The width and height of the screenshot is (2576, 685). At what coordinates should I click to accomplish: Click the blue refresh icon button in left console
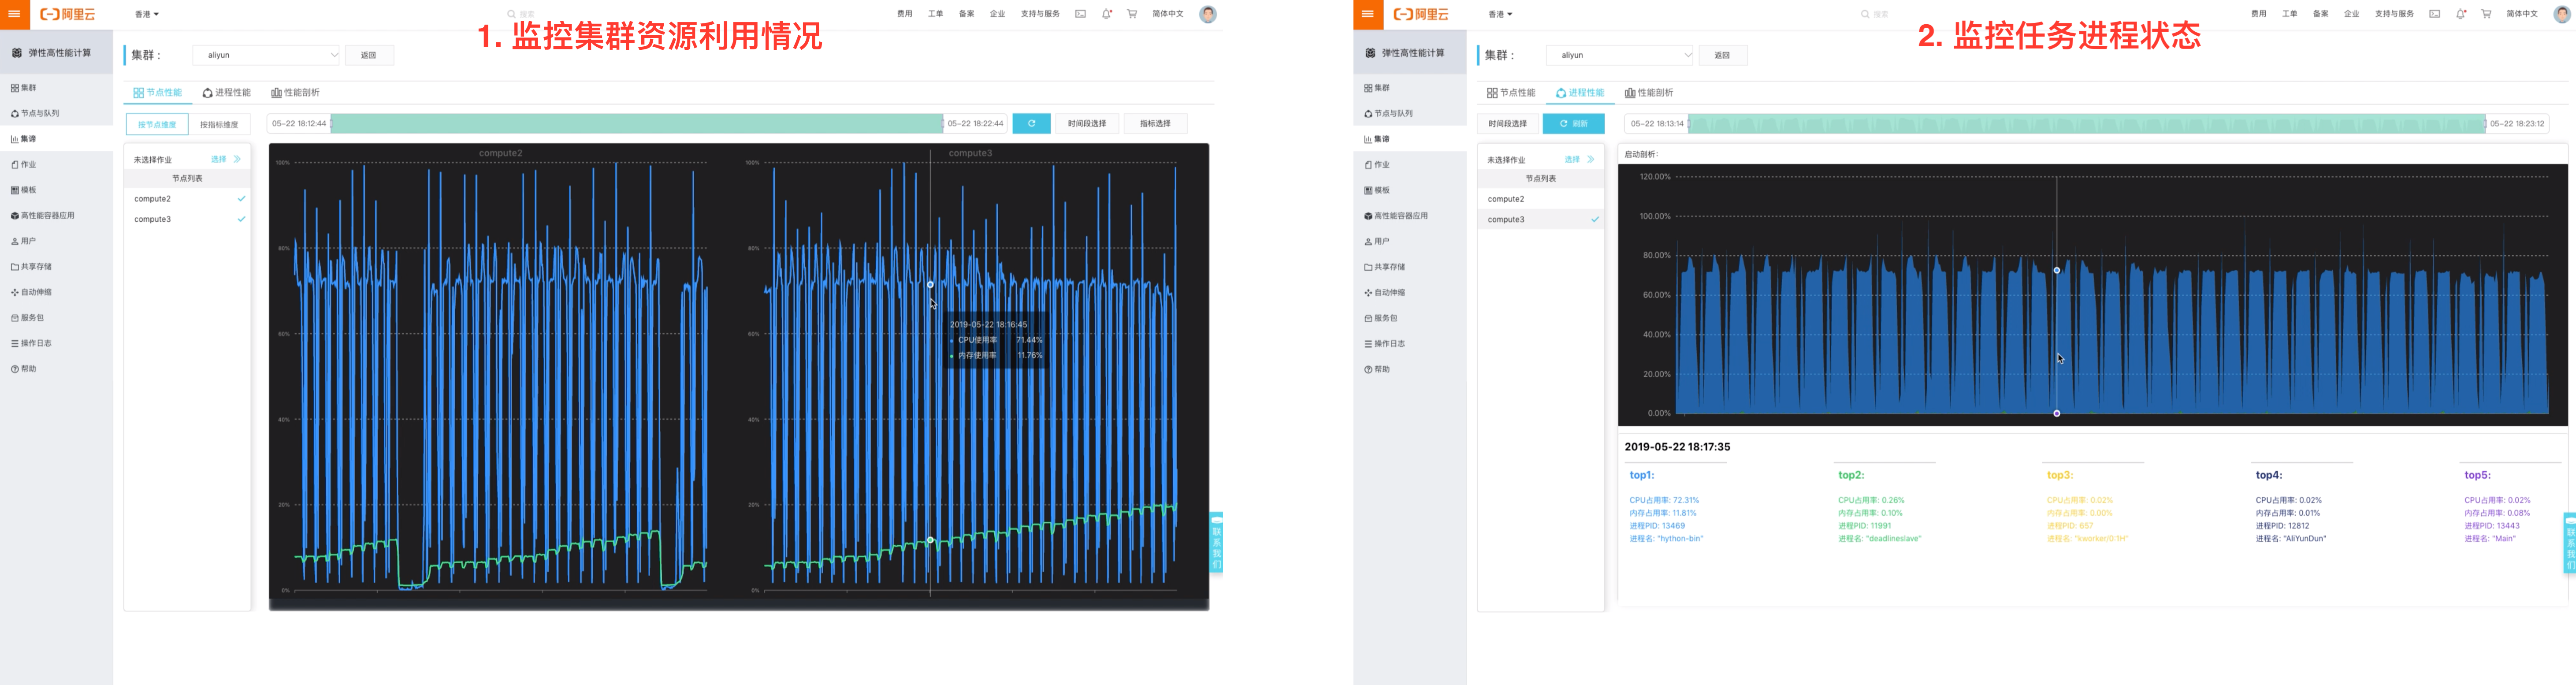1031,123
